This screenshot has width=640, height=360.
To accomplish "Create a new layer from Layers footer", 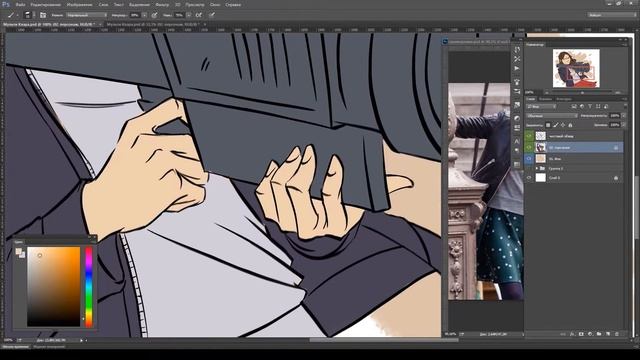I will (608, 334).
